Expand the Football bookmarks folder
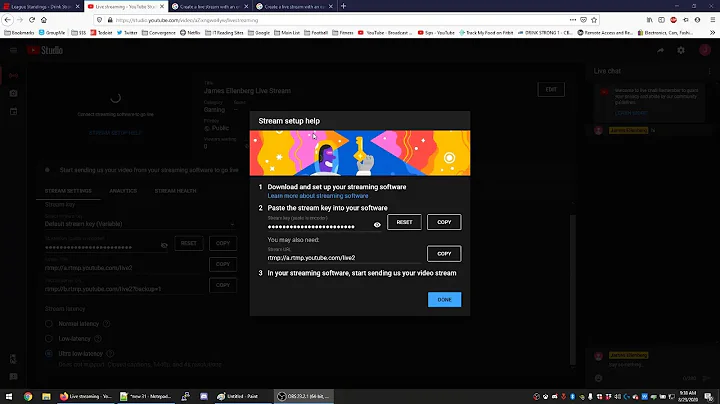This screenshot has height=404, width=720. (x=316, y=33)
